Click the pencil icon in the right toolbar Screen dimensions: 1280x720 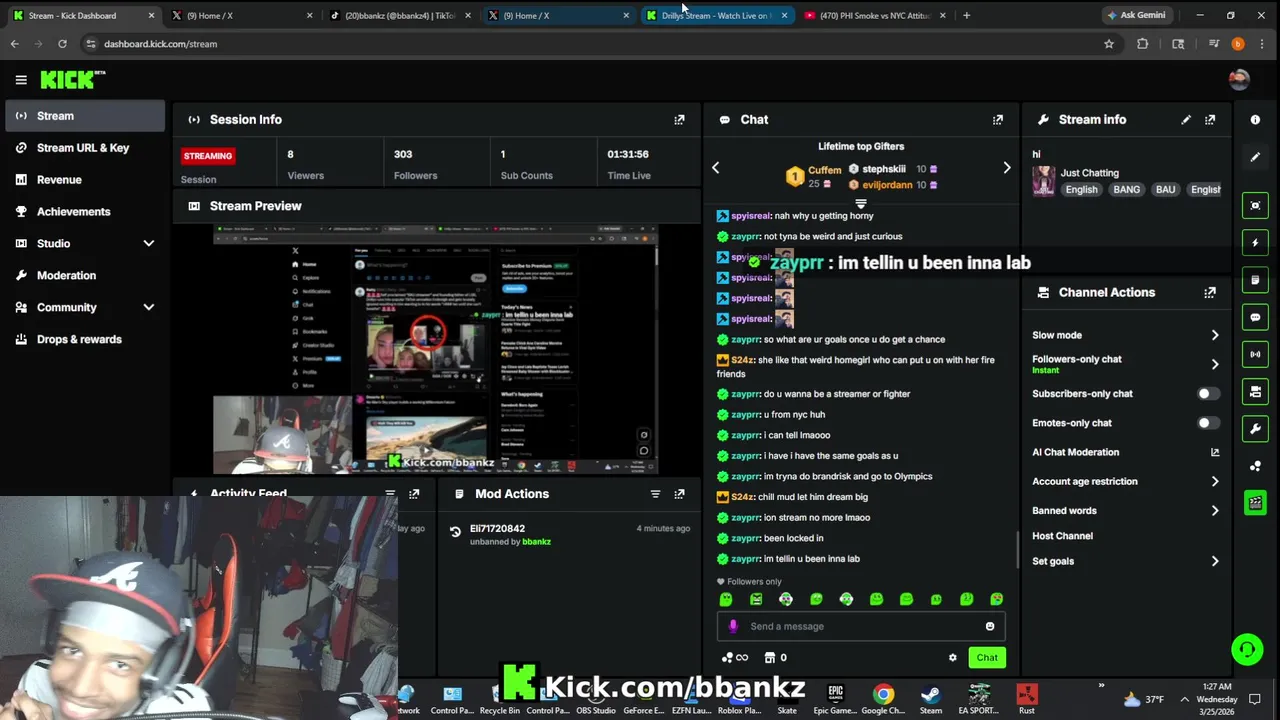pos(1255,157)
